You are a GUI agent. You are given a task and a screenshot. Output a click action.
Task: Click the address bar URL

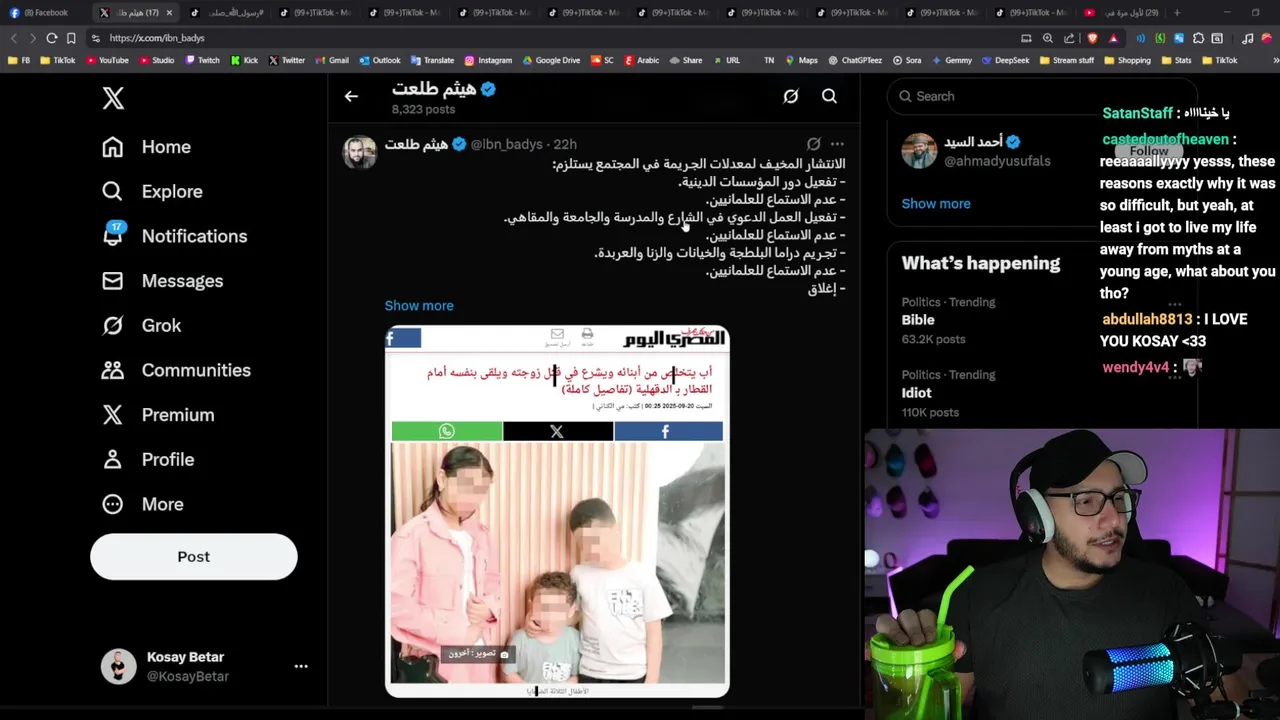(157, 38)
